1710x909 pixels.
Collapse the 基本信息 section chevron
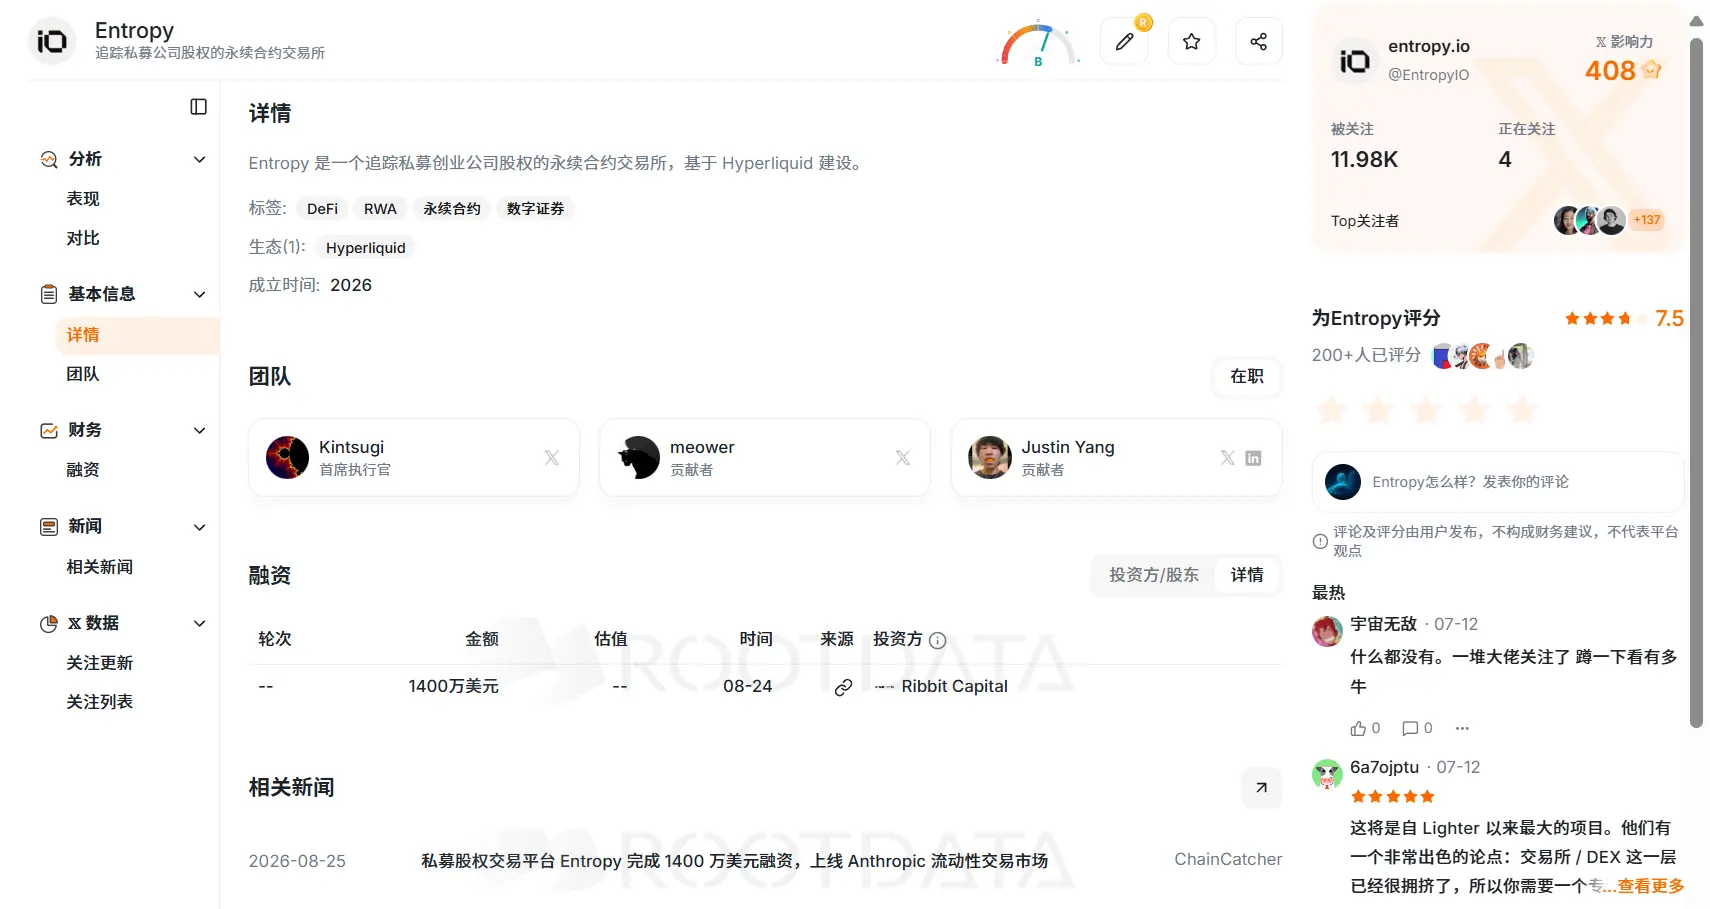pos(199,294)
